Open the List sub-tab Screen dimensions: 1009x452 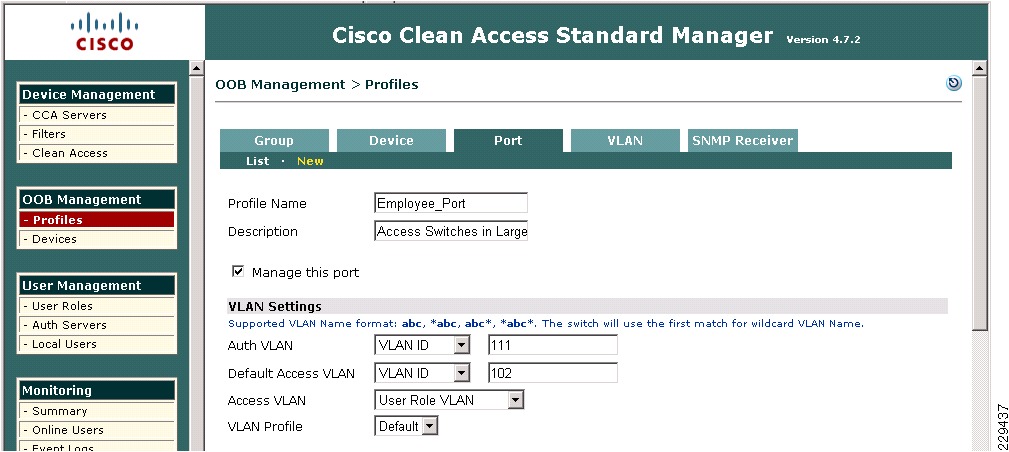257,161
